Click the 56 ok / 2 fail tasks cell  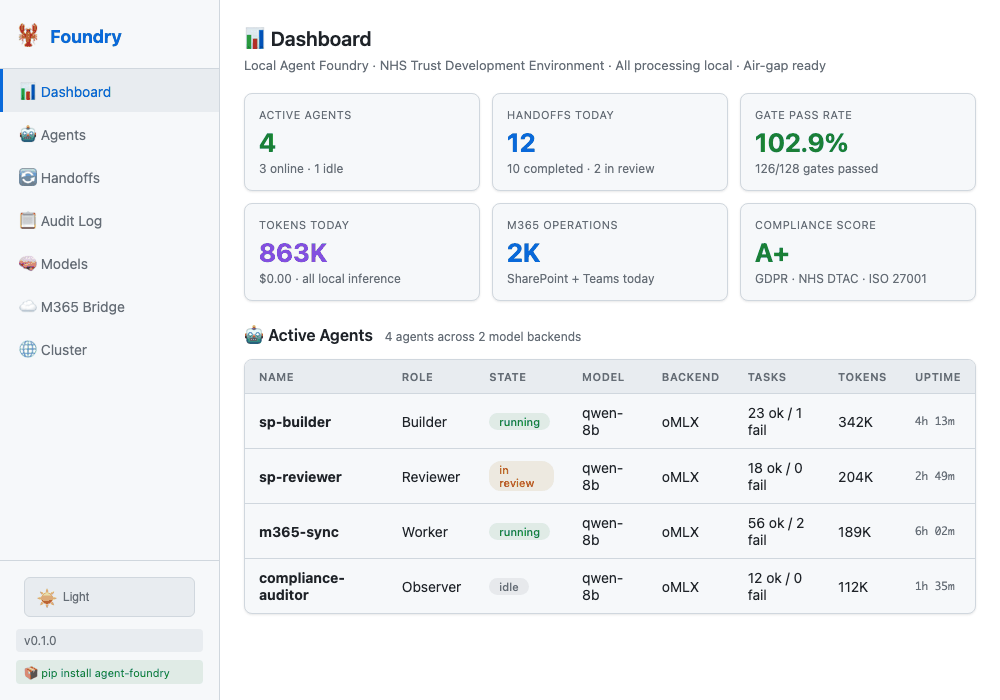click(x=776, y=531)
